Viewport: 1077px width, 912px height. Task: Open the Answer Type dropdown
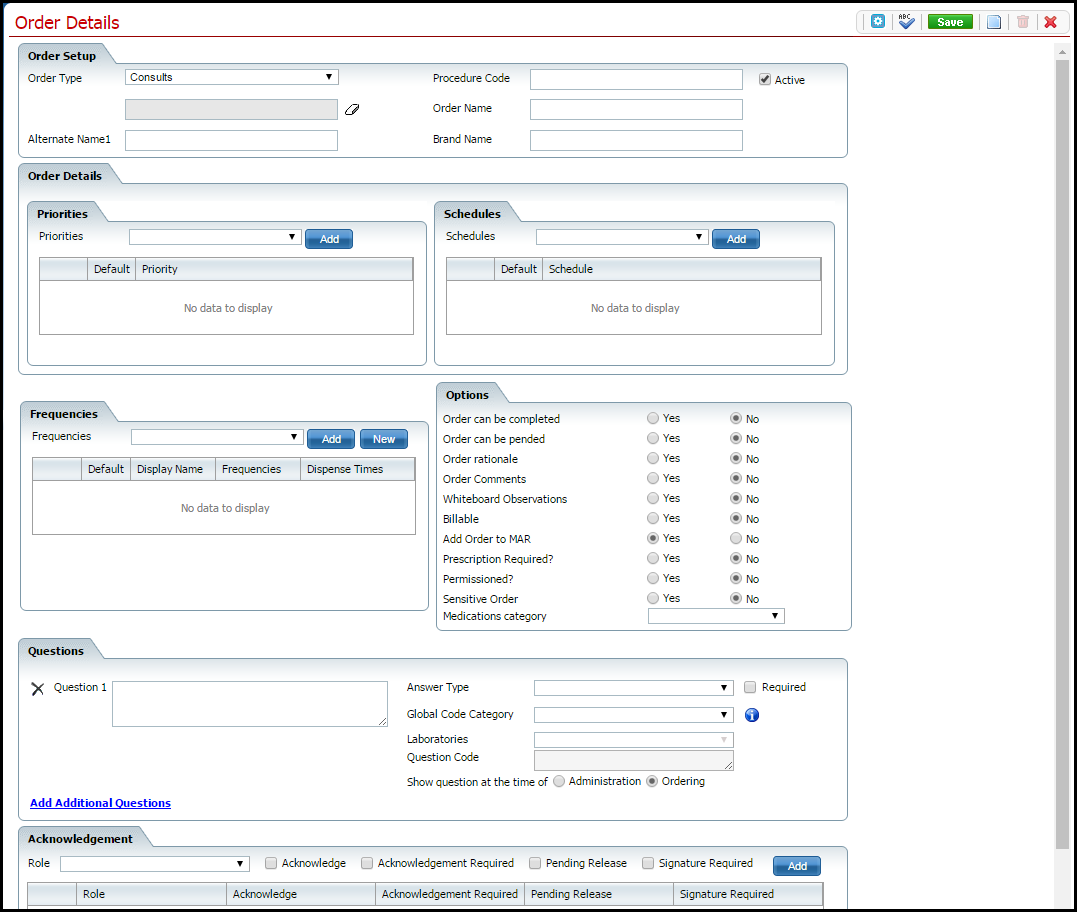633,687
